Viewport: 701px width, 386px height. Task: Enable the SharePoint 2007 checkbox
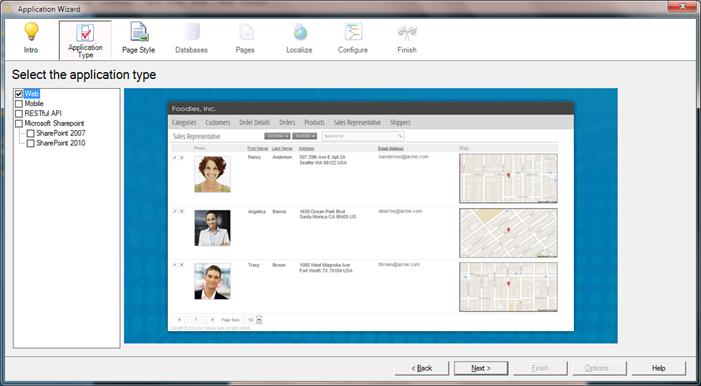(30, 133)
